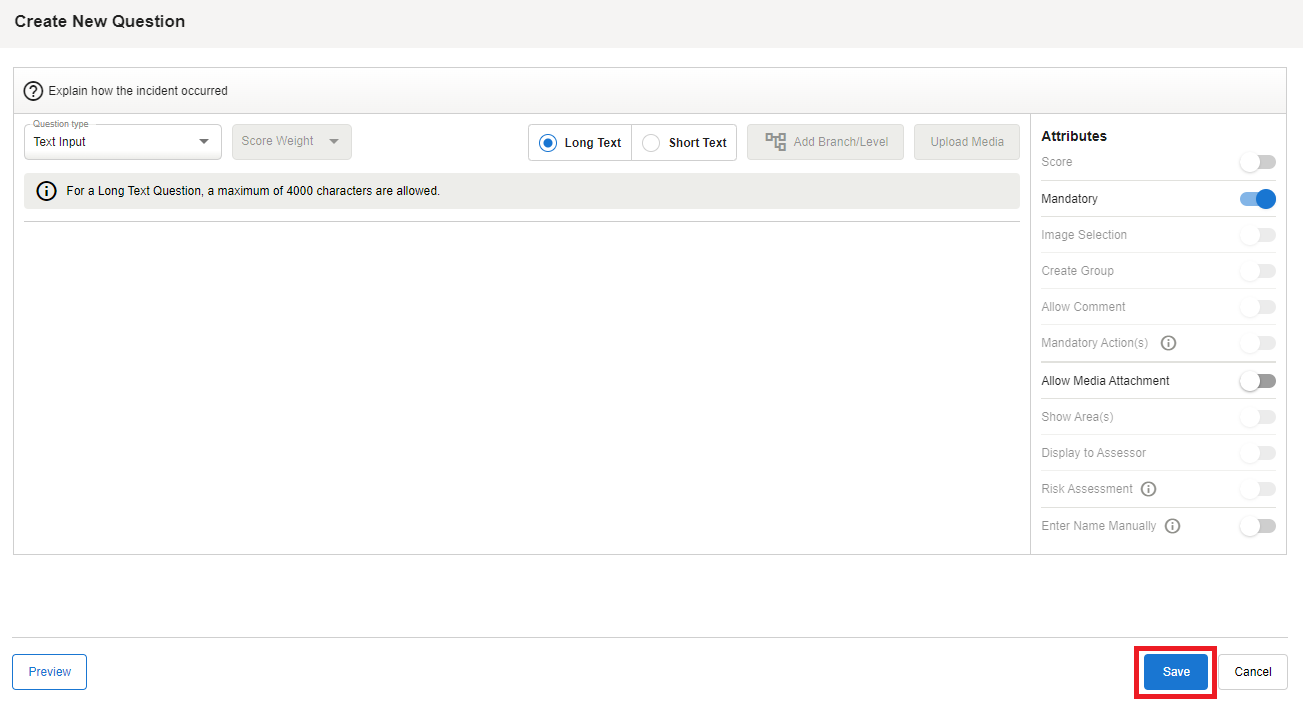Viewport: 1303px width, 703px height.
Task: Enable Allow Media Attachment toggle
Action: click(x=1257, y=381)
